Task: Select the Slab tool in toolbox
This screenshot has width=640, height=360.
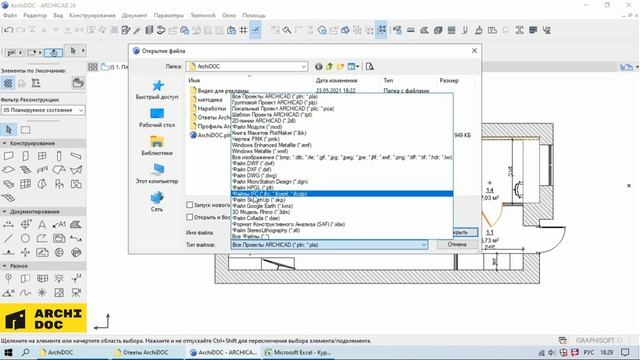Action: (x=9, y=170)
